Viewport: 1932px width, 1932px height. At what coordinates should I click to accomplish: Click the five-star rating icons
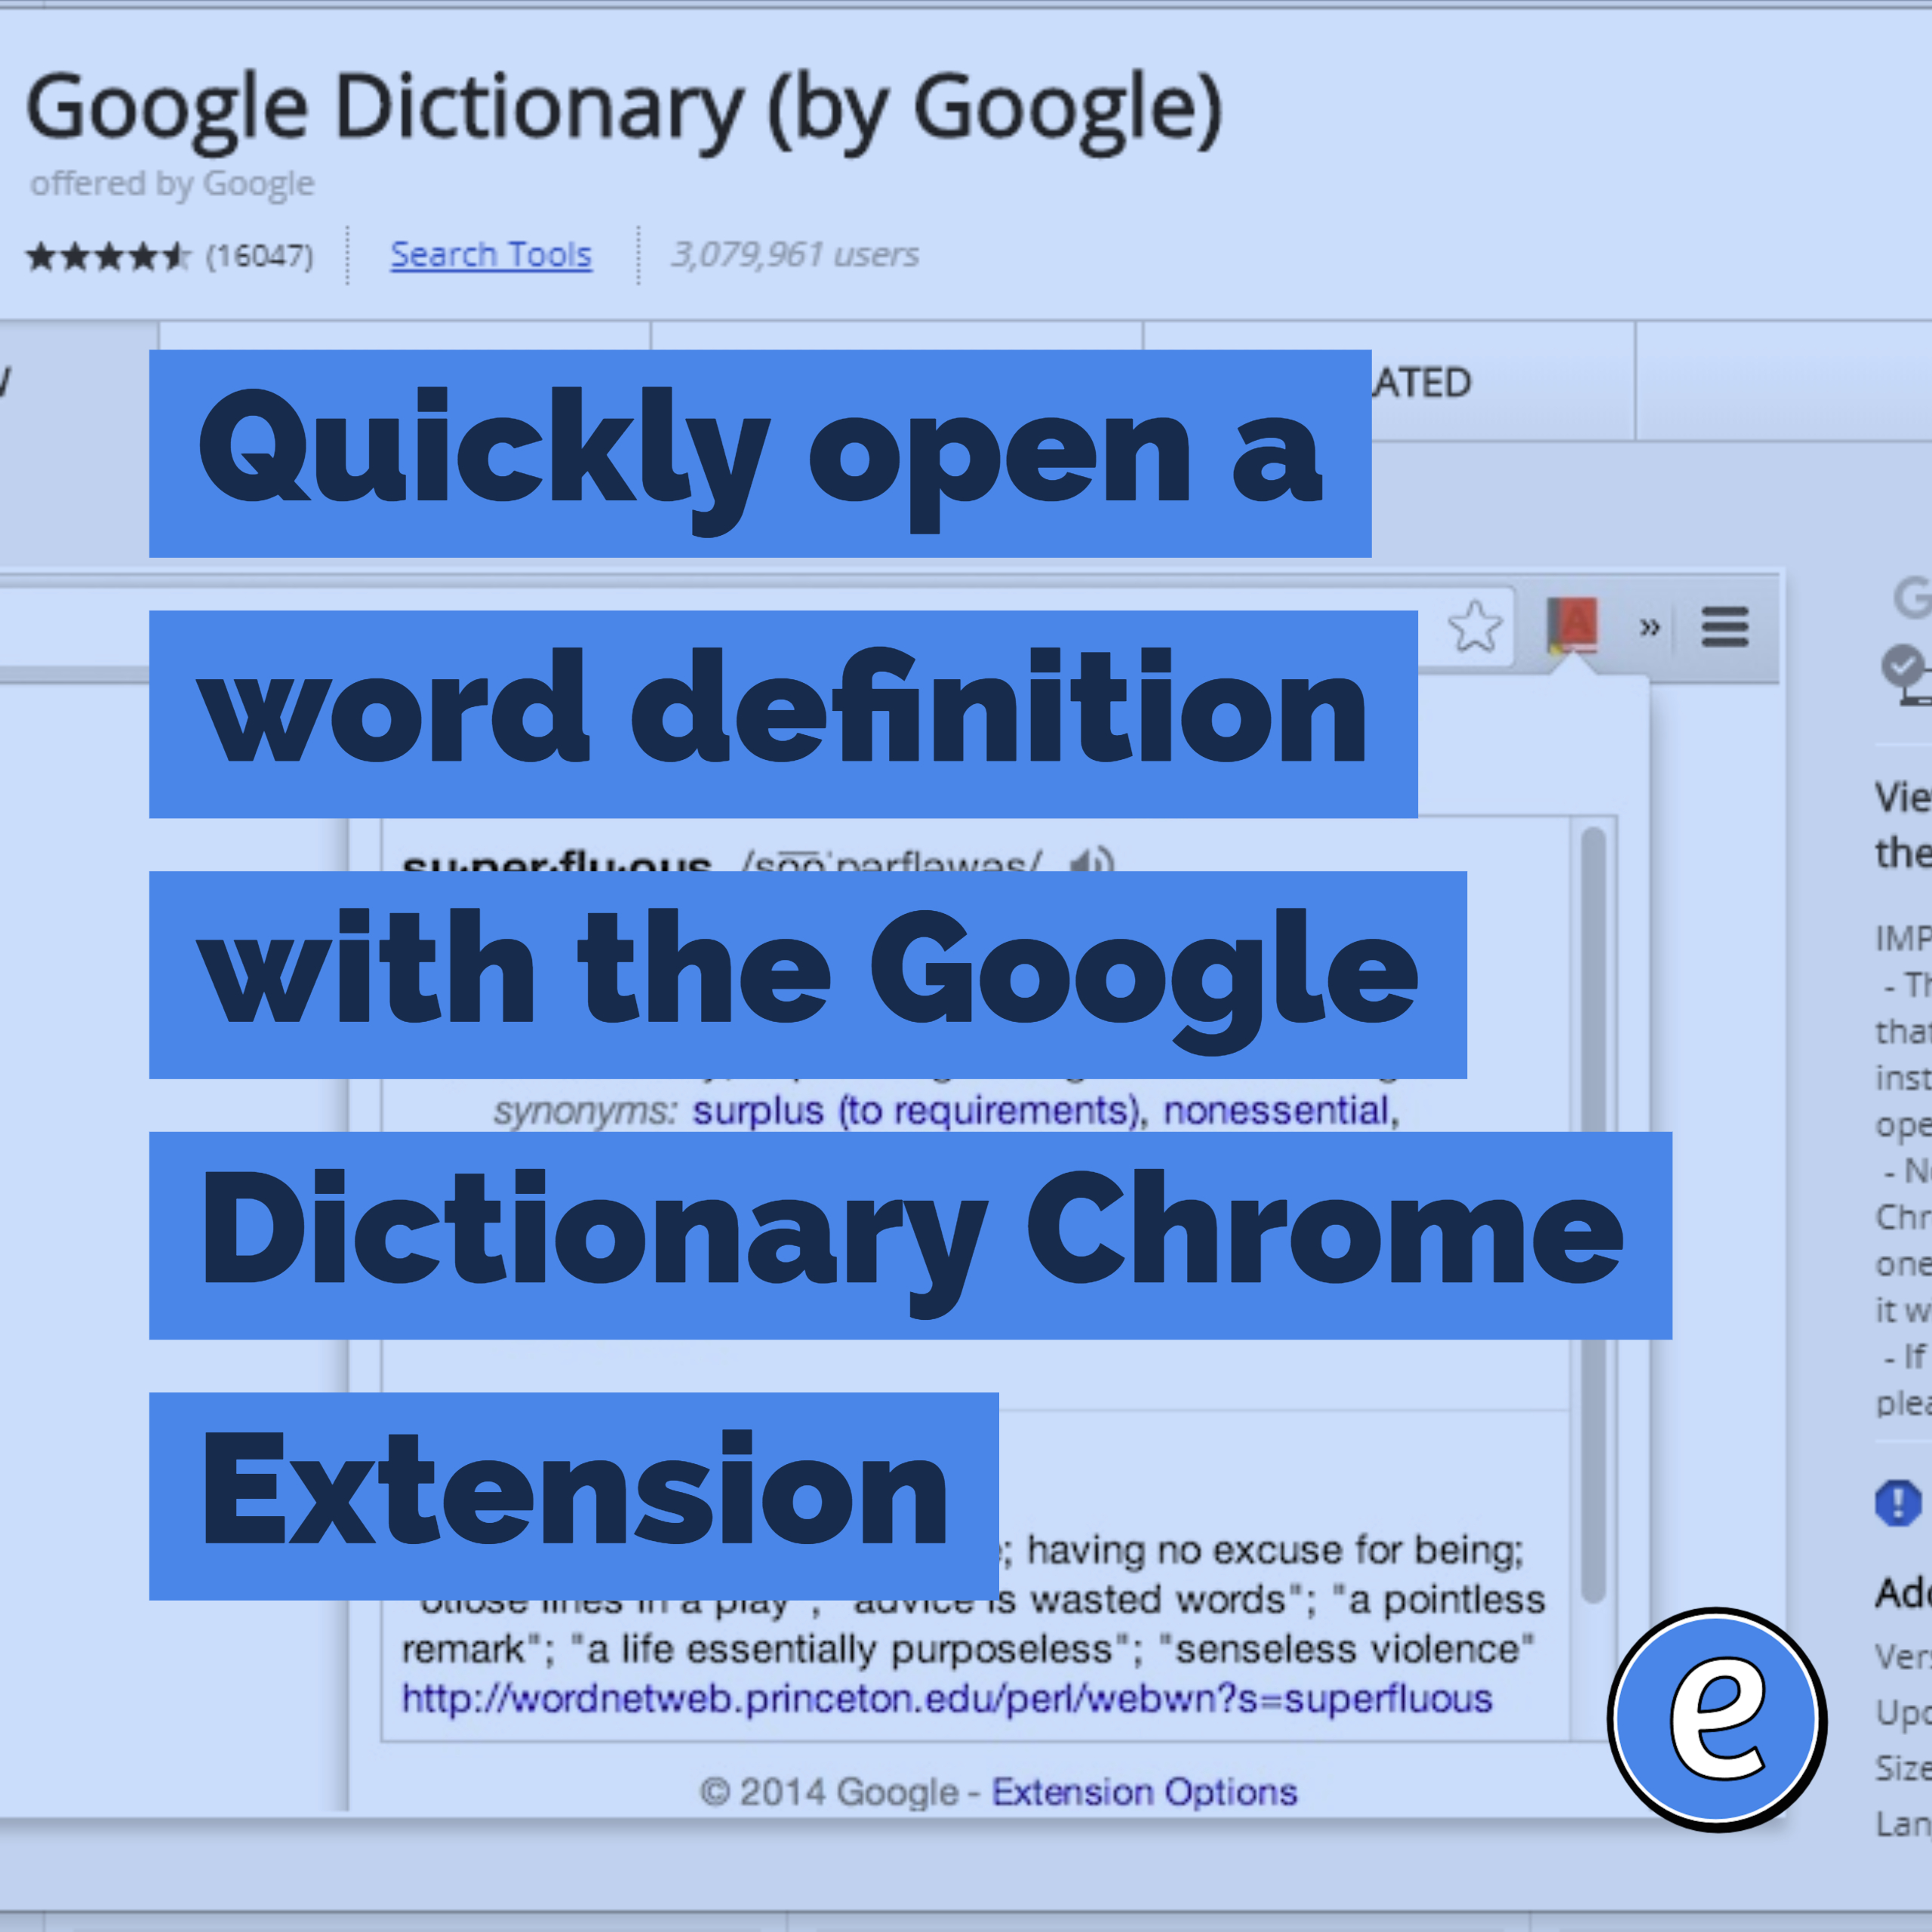pyautogui.click(x=107, y=257)
